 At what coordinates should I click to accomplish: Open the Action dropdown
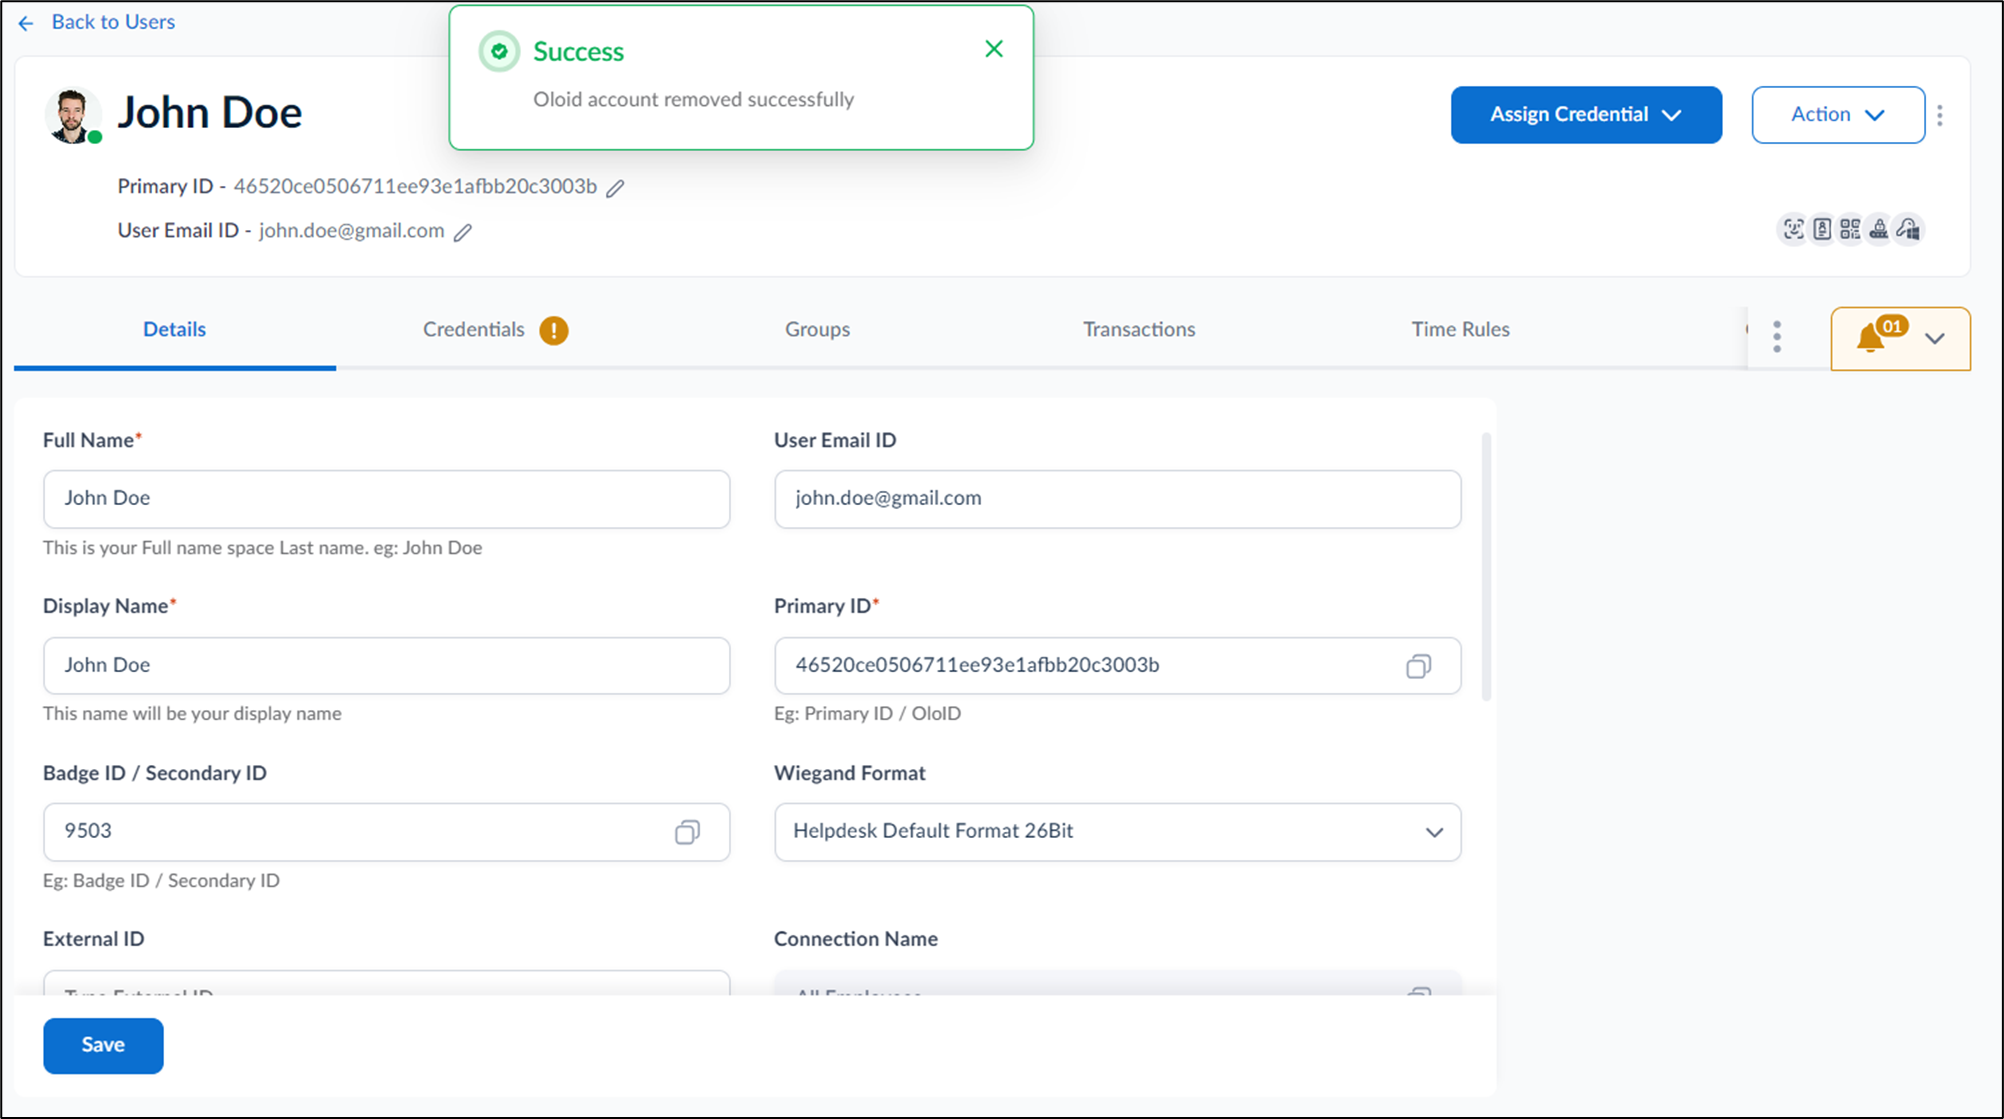tap(1838, 115)
